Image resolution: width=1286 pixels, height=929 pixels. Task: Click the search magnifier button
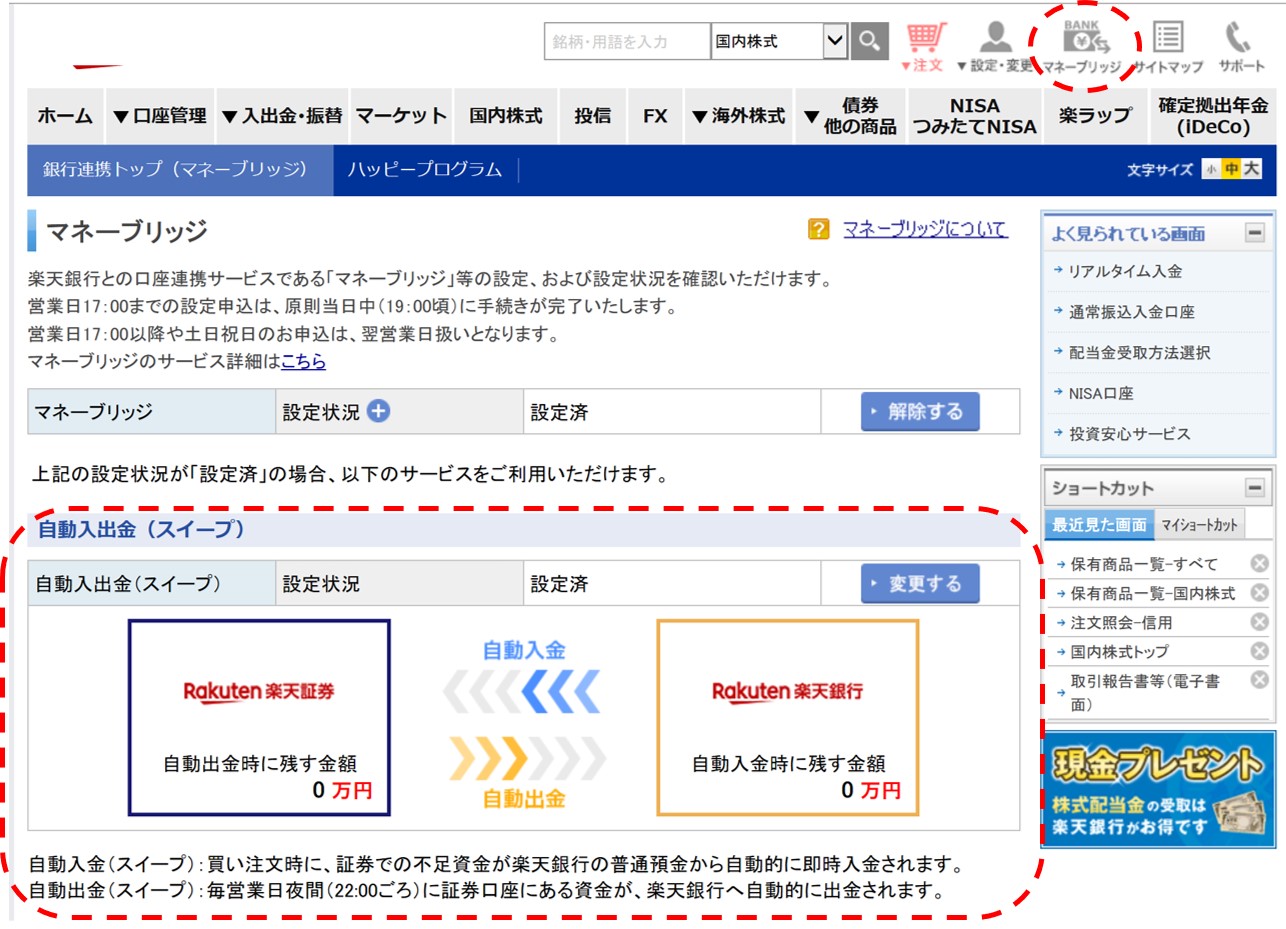click(x=869, y=42)
